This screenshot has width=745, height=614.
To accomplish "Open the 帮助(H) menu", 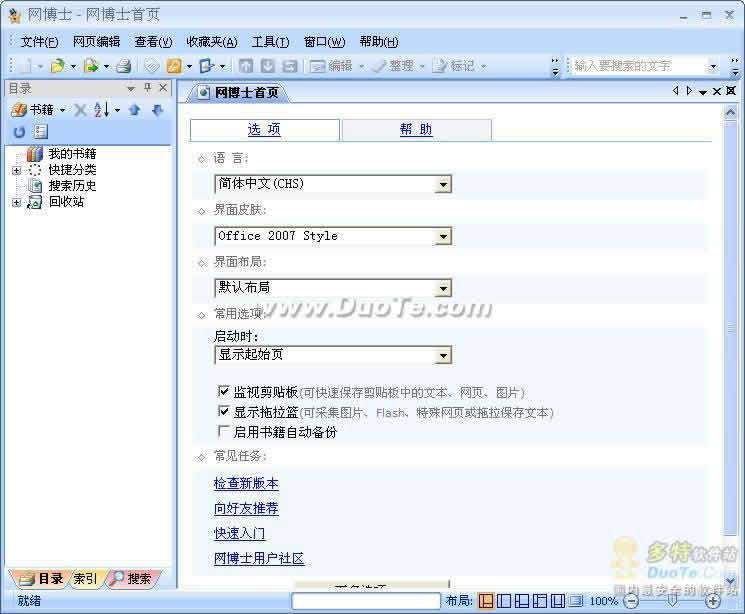I will [379, 42].
